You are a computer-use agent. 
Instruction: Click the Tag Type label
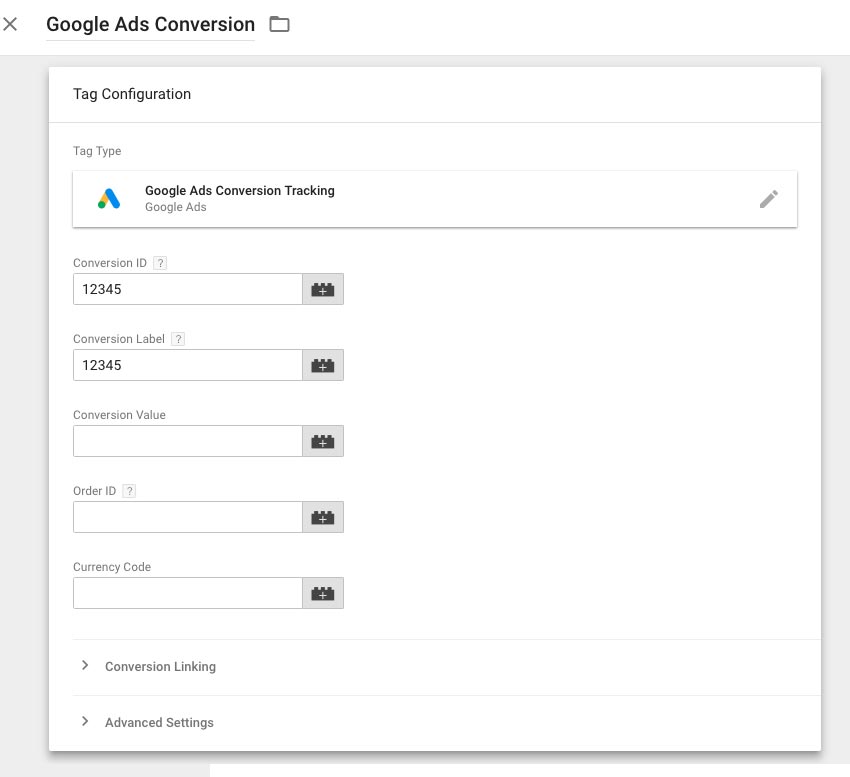tap(97, 151)
